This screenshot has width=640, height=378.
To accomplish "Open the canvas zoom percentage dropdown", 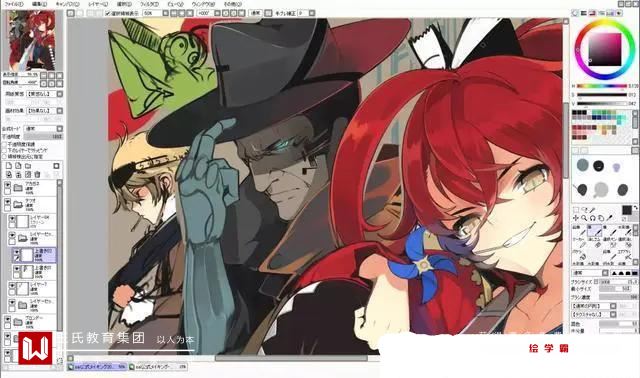I will (x=165, y=13).
